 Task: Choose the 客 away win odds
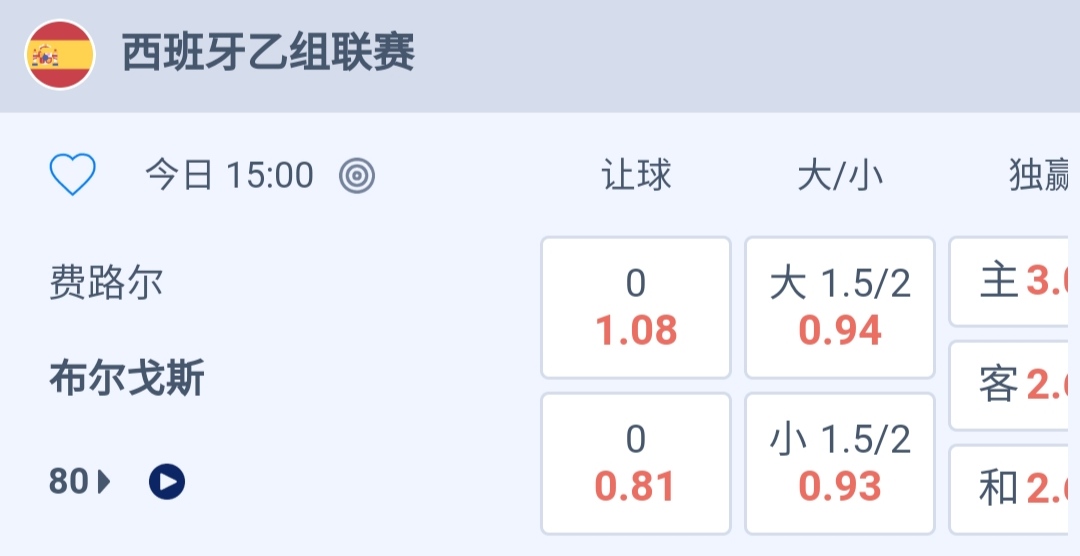click(1014, 385)
